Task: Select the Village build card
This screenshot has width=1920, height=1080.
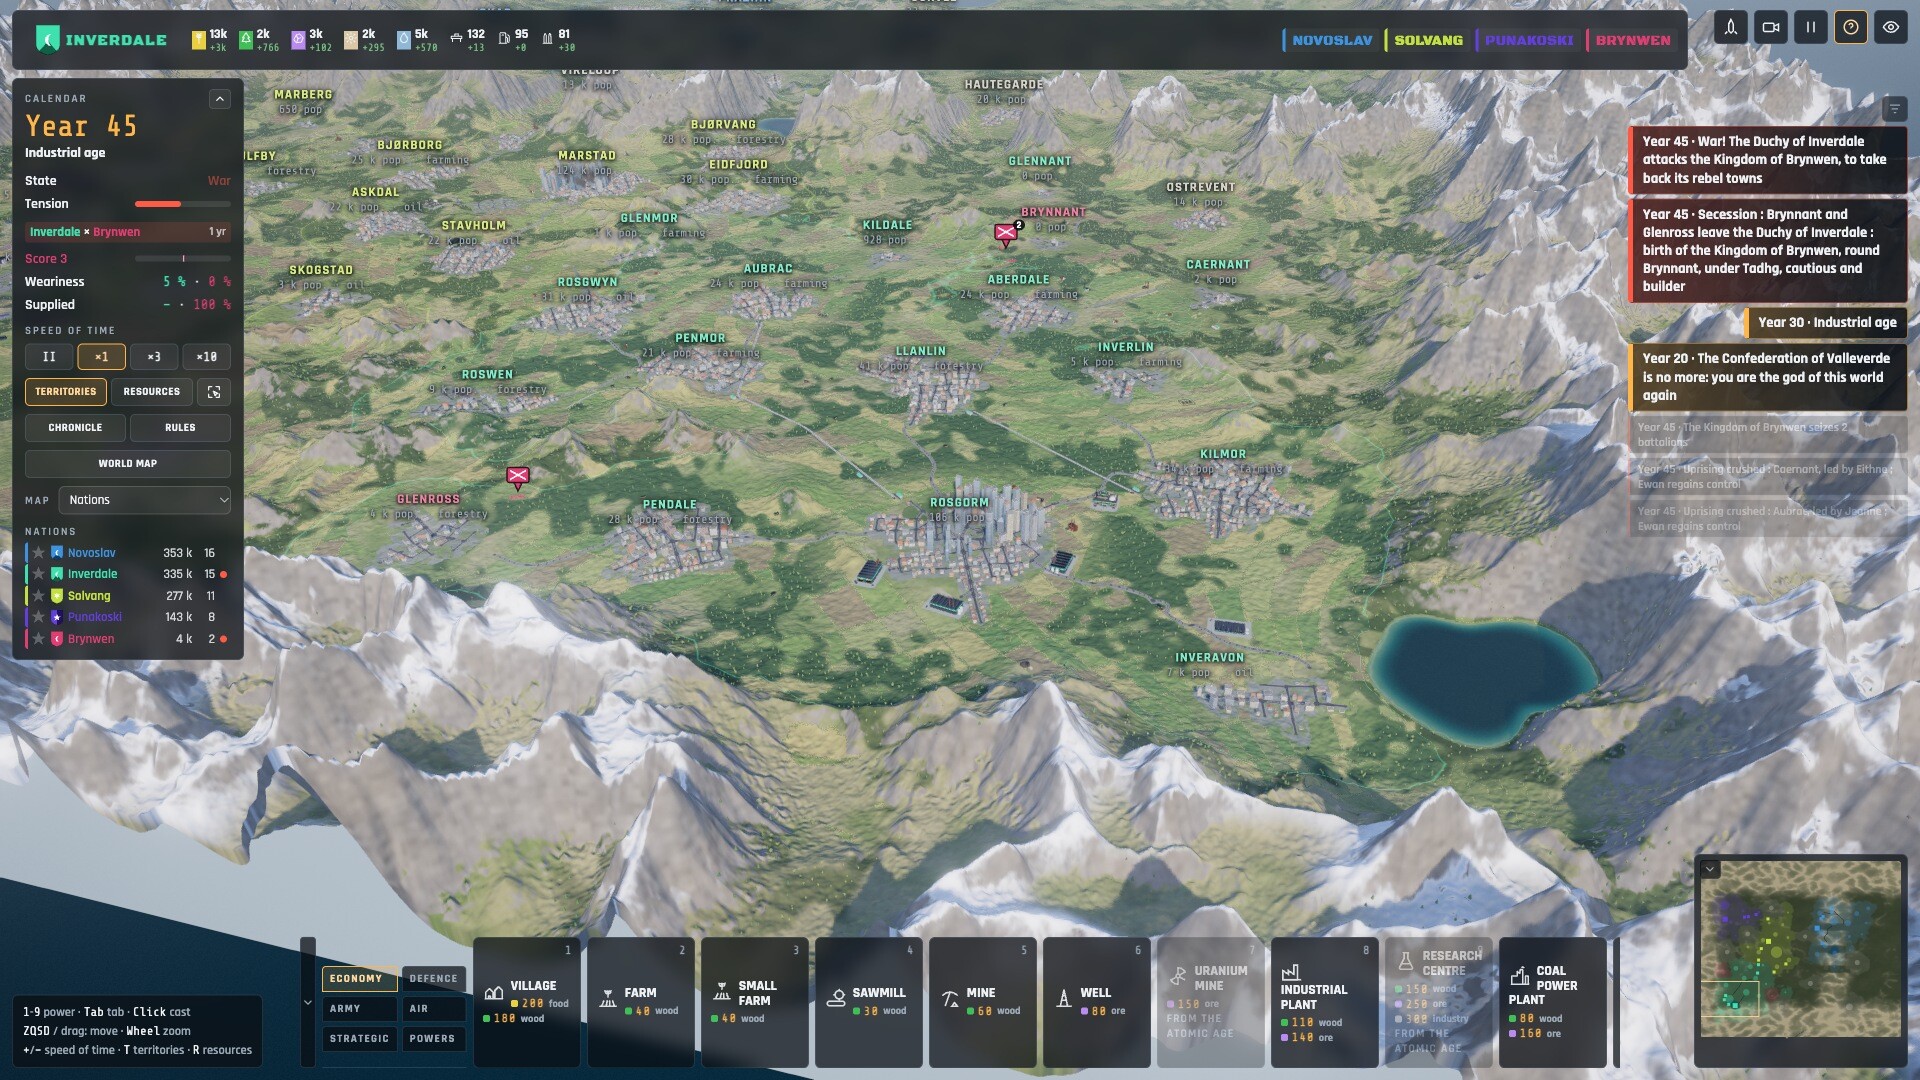Action: (x=527, y=1002)
